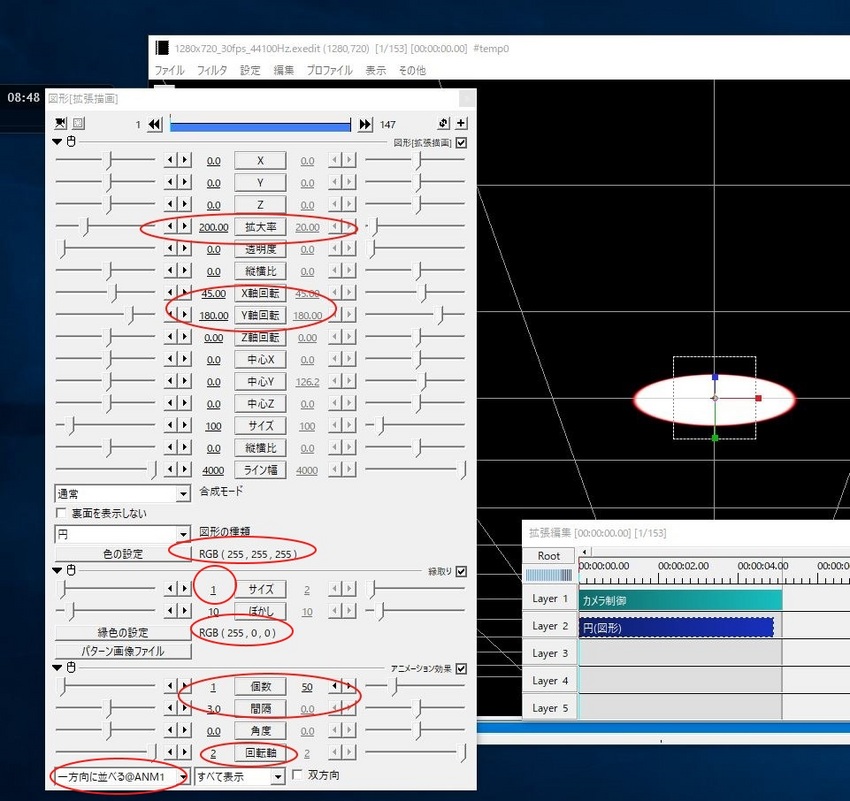Click the Layer 4 label
This screenshot has width=850, height=801.
550,680
